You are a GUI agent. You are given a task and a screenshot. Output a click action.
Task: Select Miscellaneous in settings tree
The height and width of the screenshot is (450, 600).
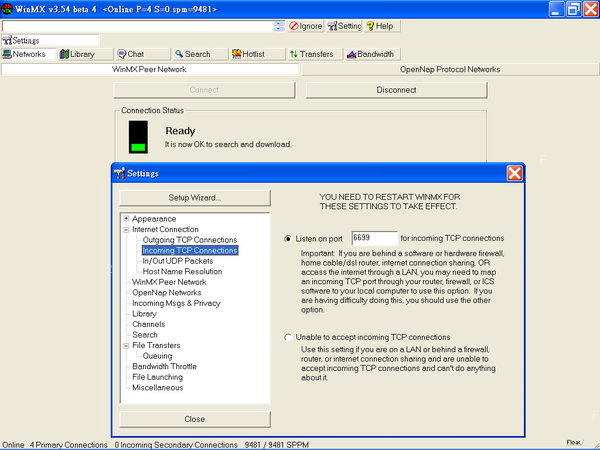(x=158, y=388)
